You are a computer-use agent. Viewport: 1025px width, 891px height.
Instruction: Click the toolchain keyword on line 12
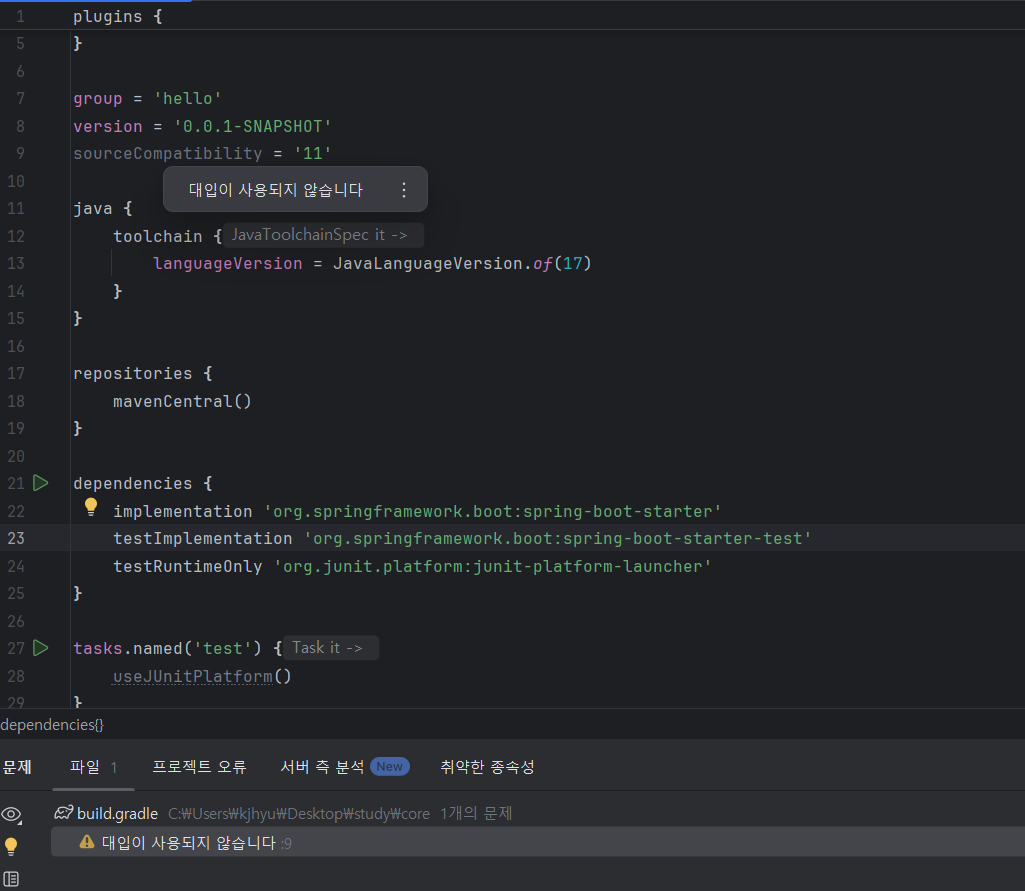tap(158, 236)
